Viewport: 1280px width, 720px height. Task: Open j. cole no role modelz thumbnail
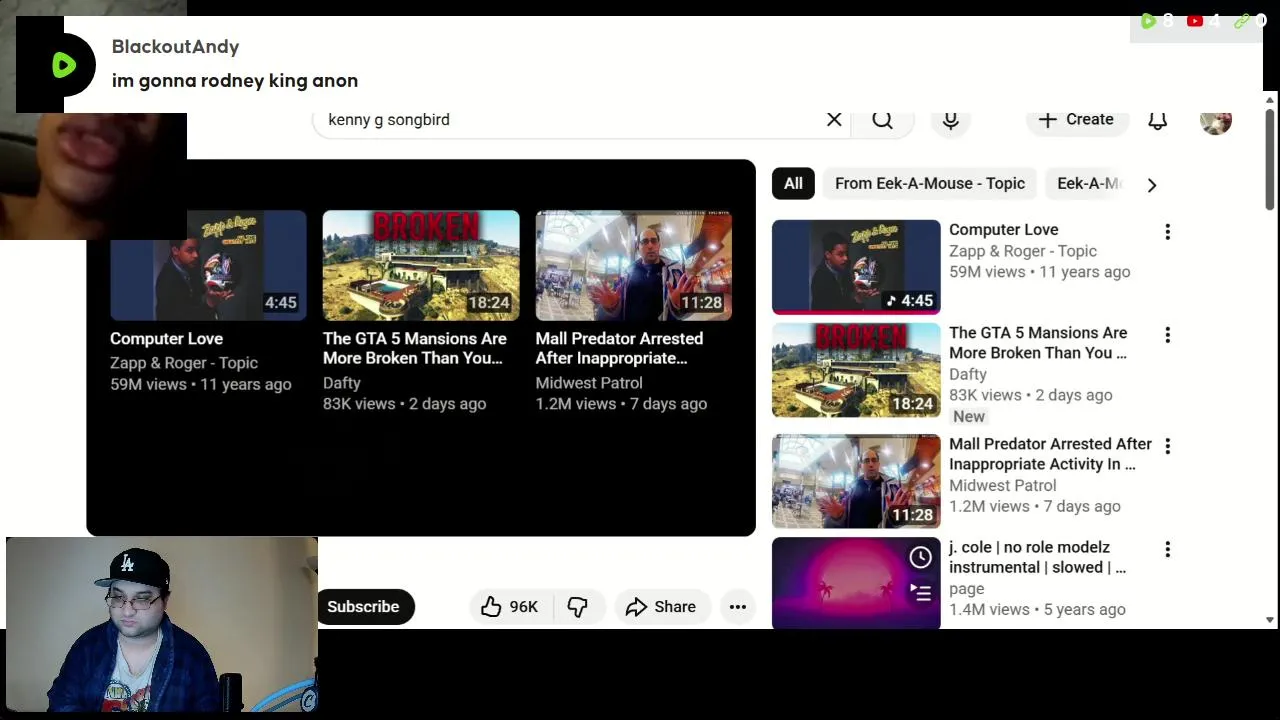pyautogui.click(x=856, y=584)
